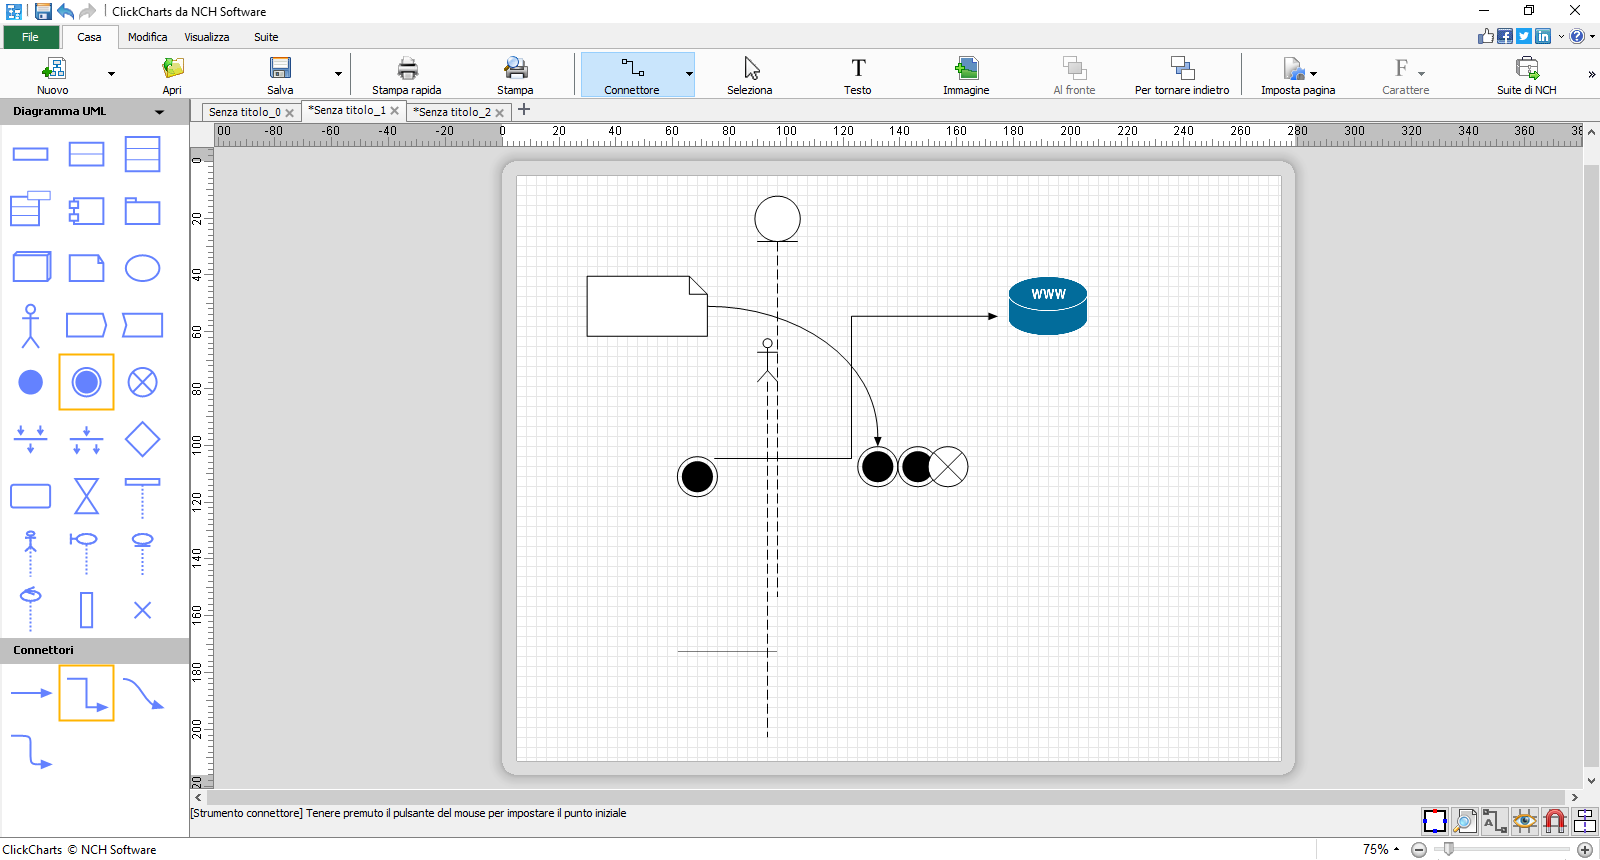Select the diamond decision shape
Screen dimensions: 1600x860
coord(142,439)
